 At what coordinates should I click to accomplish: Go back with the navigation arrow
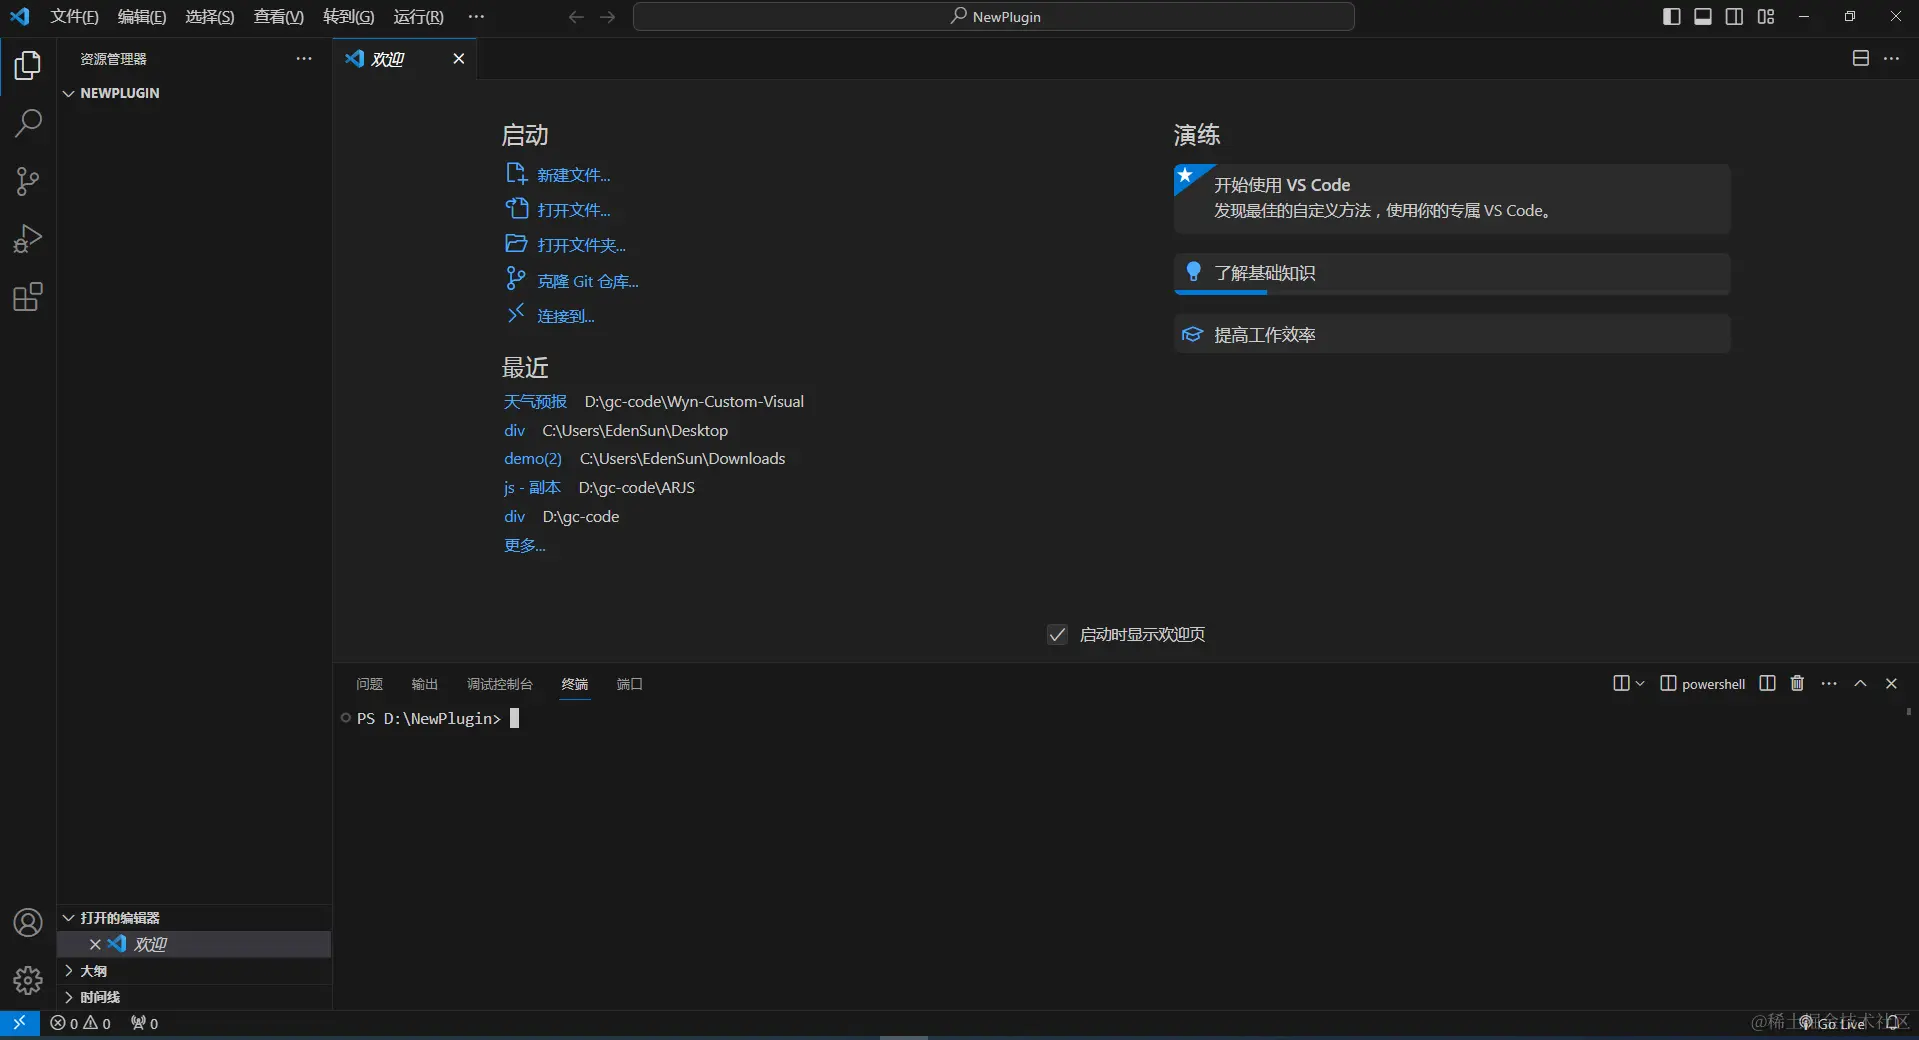pos(576,17)
